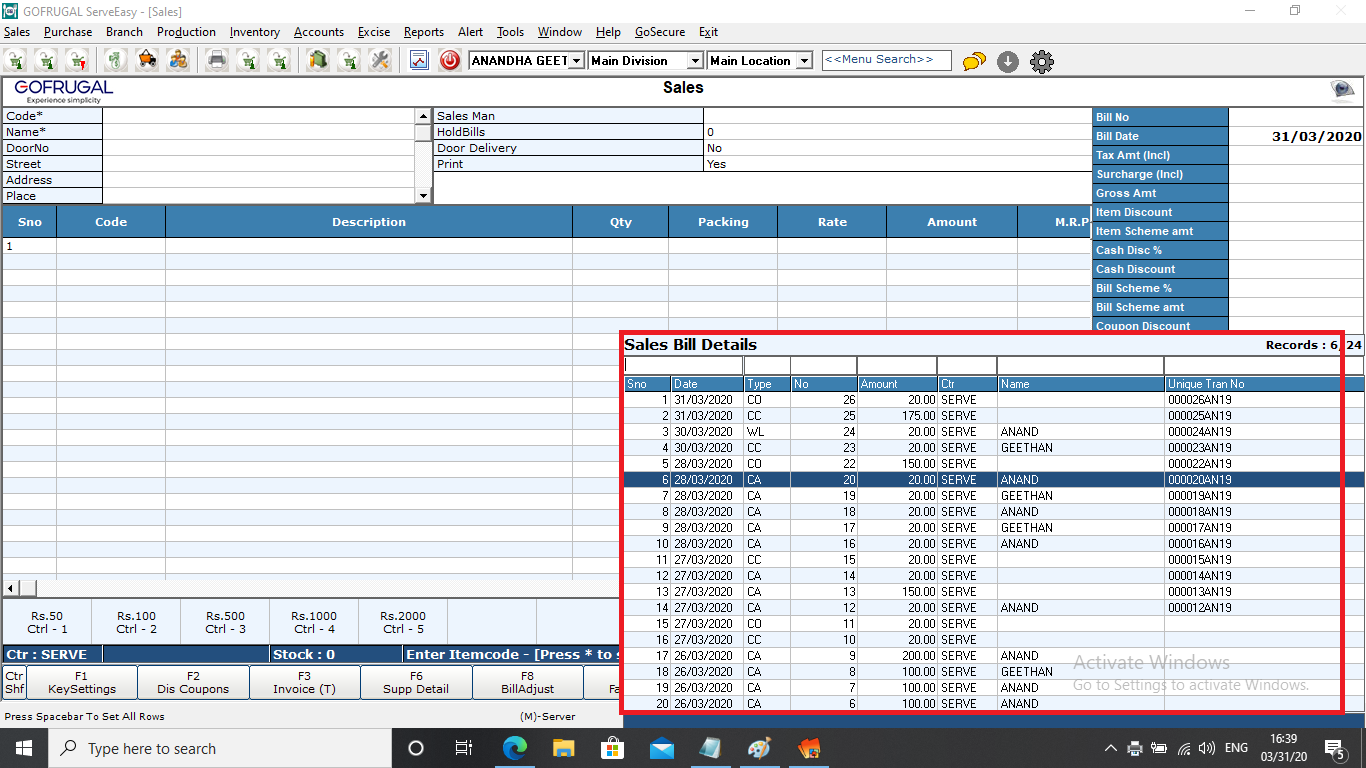Click the Rs.500 quick cash button
Screen dimensions: 1366x768
tap(225, 622)
